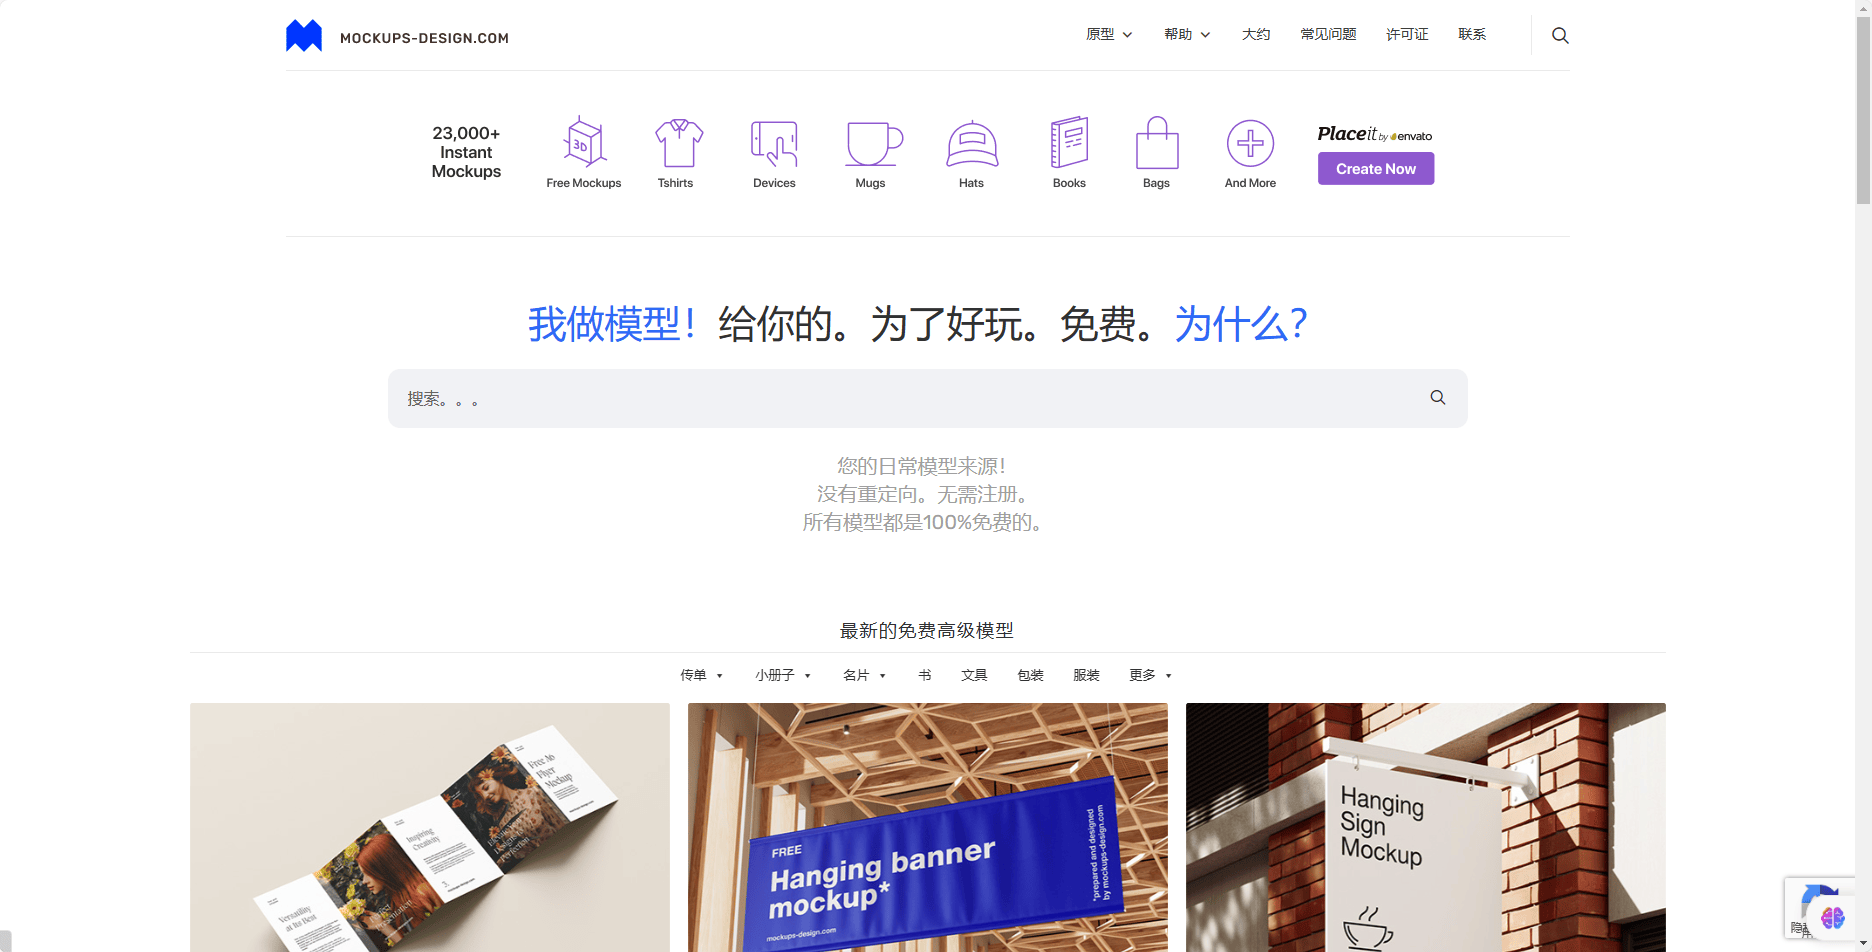Click the purple Create Now button
1872x952 pixels.
(x=1375, y=168)
